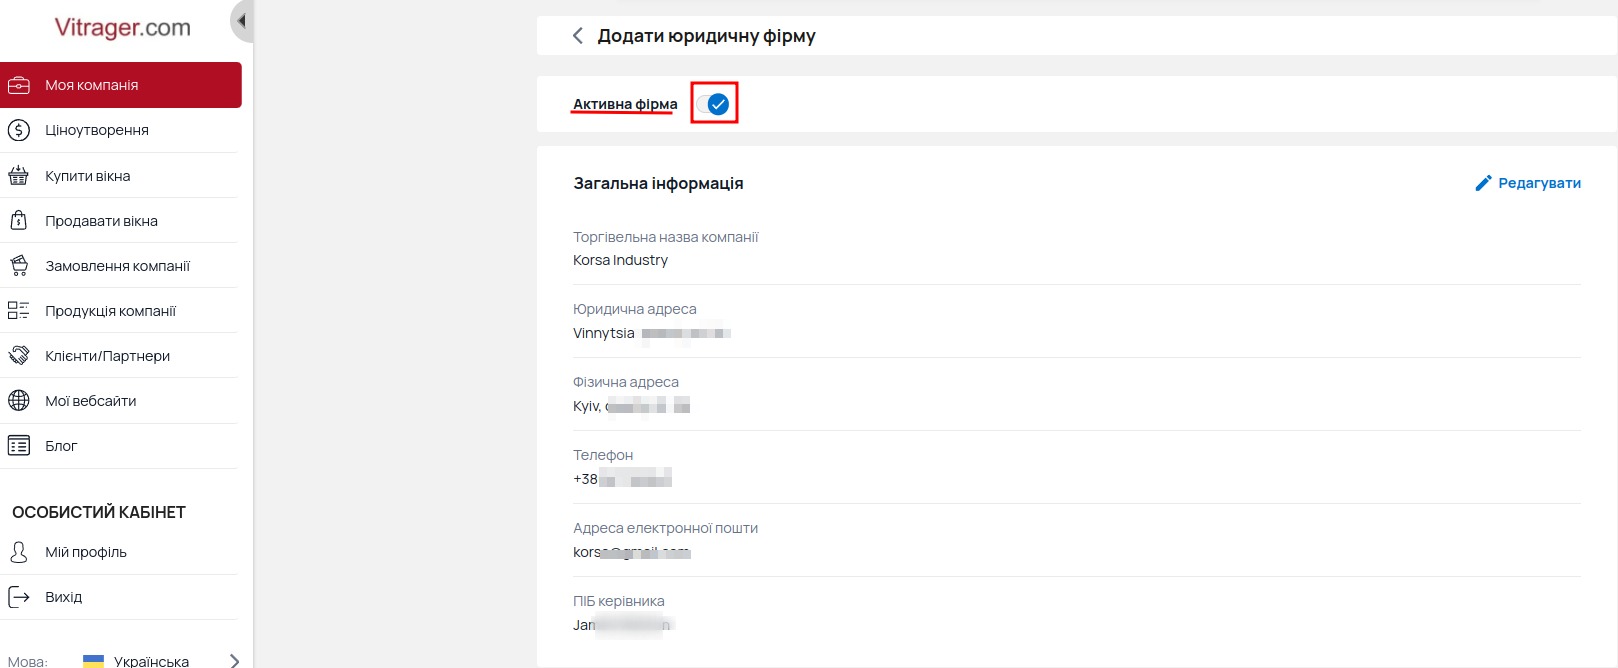
Task: Log out via Вихід
Action: pyautogui.click(x=63, y=597)
